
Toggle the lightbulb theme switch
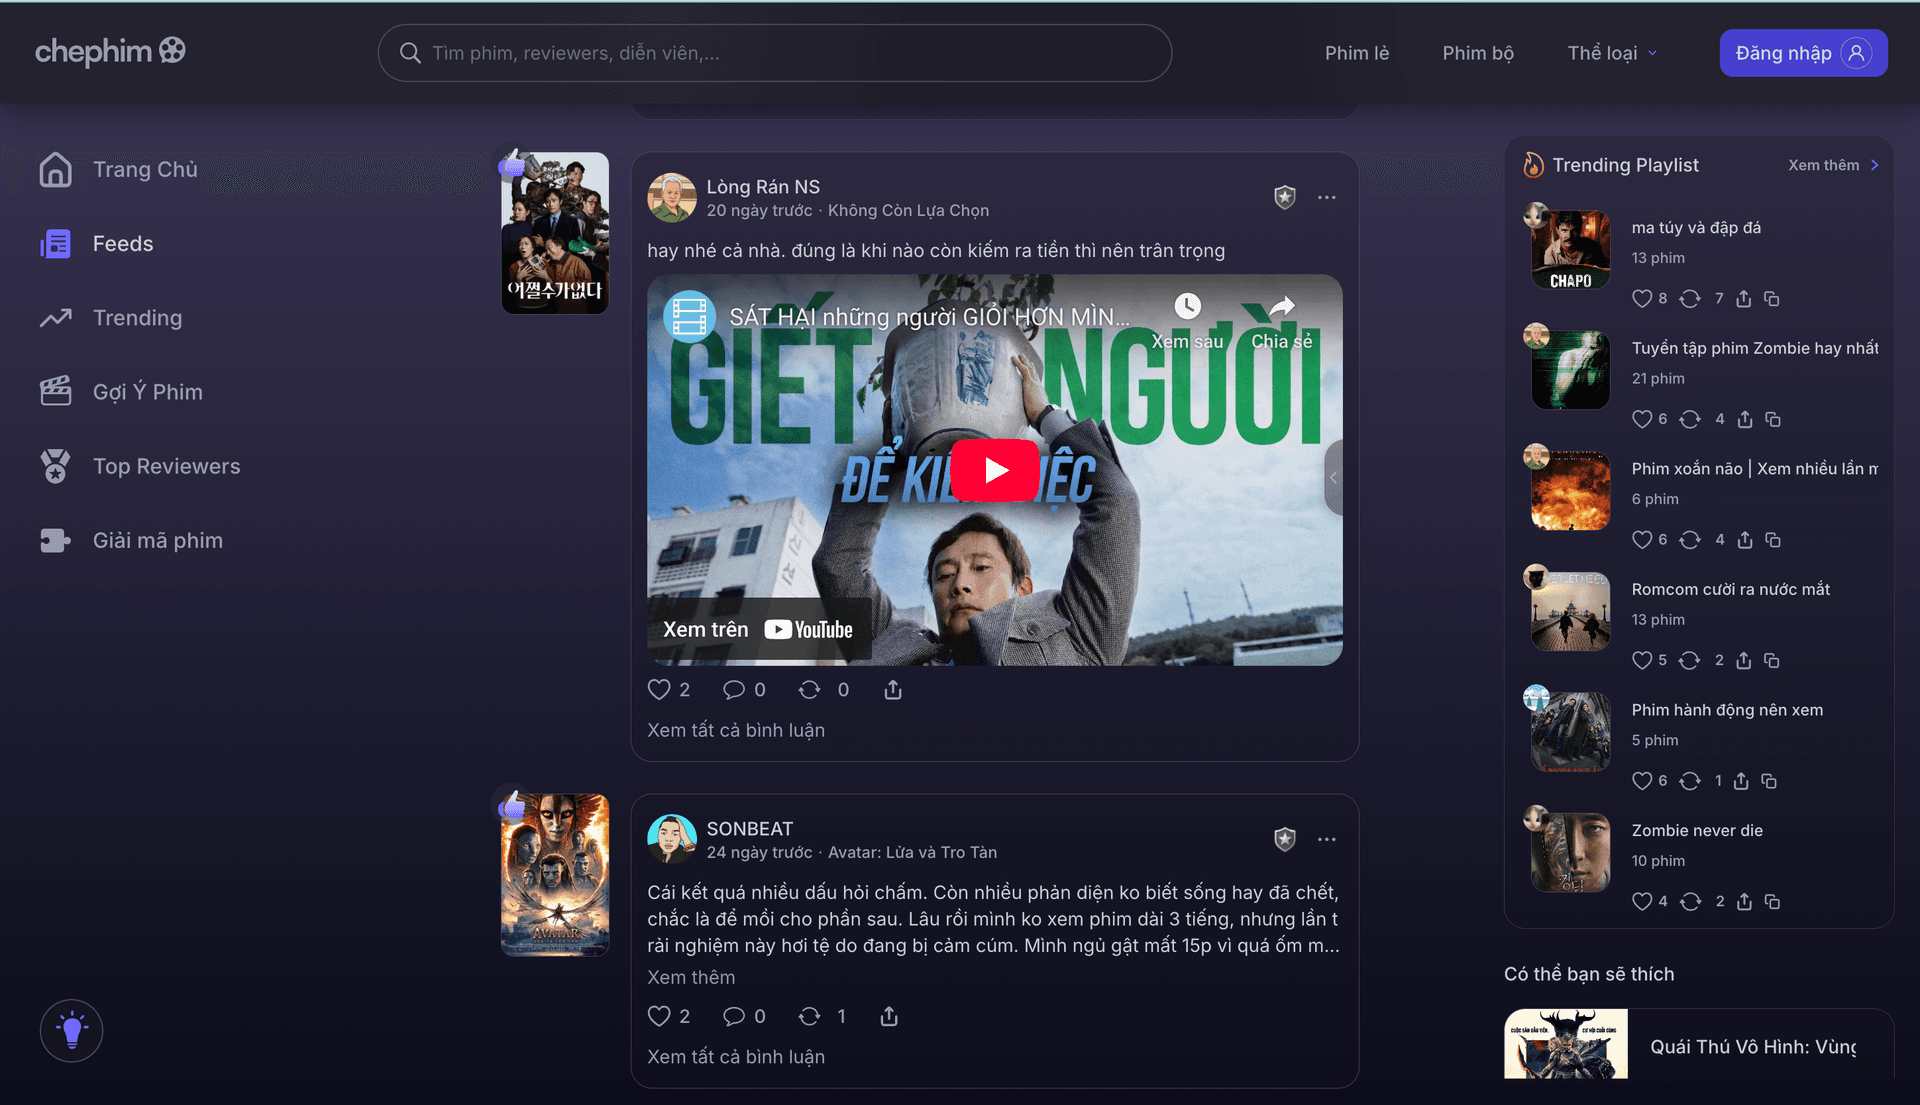(x=71, y=1030)
